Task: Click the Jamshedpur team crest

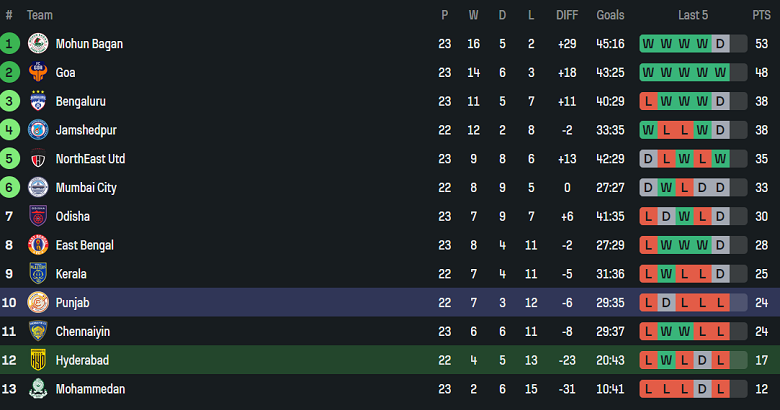Action: (x=38, y=130)
